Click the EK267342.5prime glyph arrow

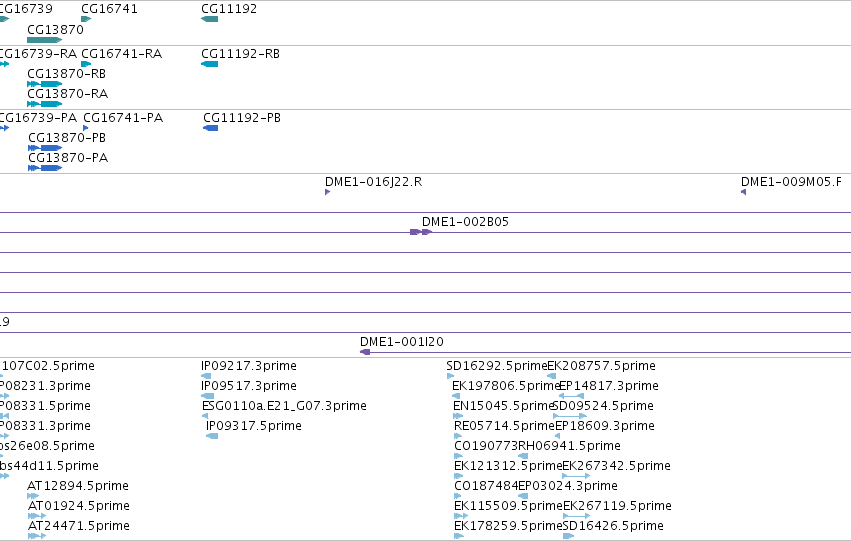coord(576,476)
